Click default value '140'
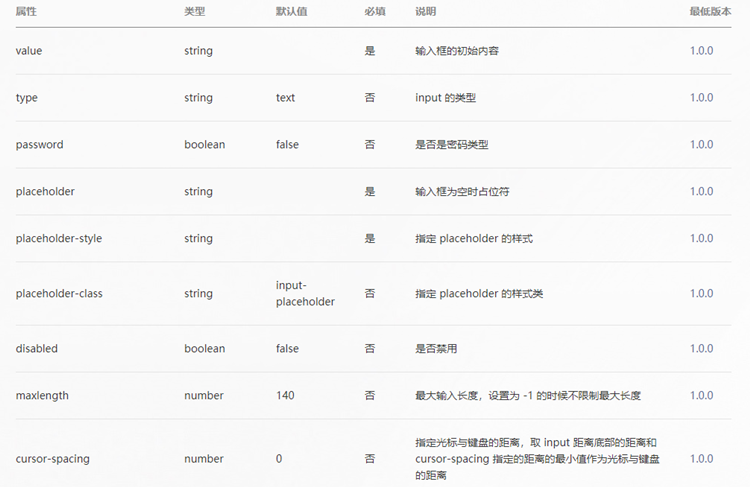This screenshot has width=750, height=487. [285, 395]
